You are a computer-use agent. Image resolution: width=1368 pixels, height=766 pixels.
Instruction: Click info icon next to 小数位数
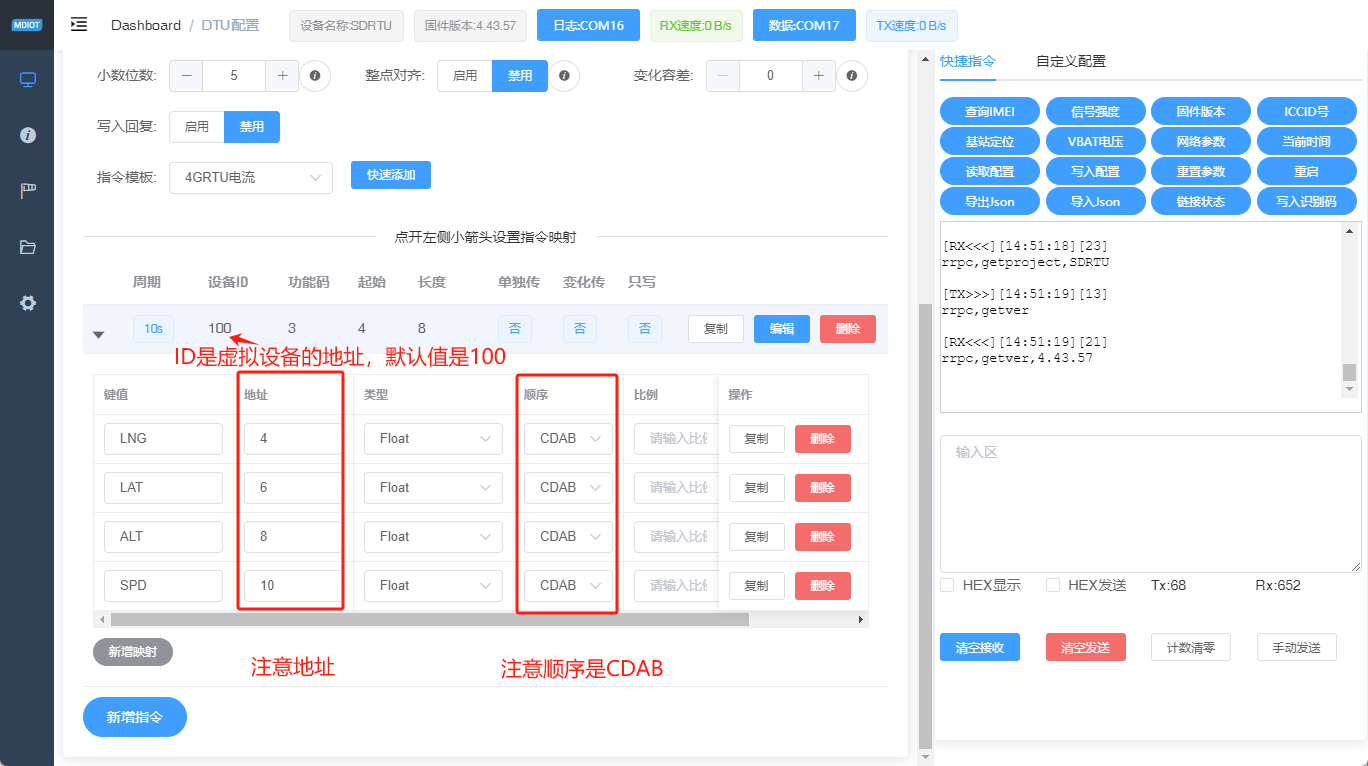pyautogui.click(x=315, y=75)
